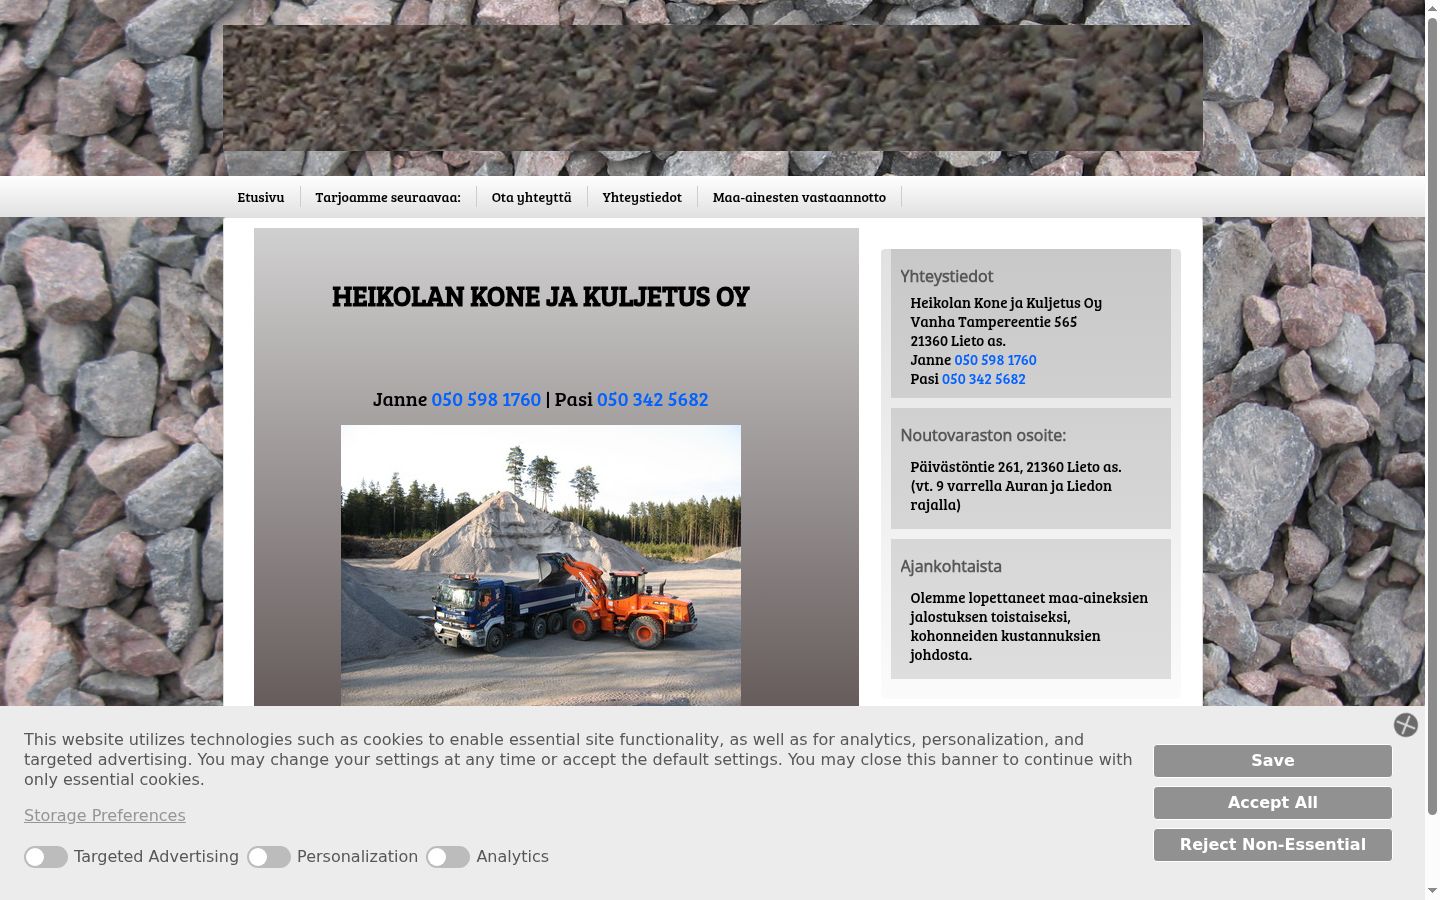The width and height of the screenshot is (1440, 900).
Task: Enable the Personalization cookie switch
Action: pos(269,857)
